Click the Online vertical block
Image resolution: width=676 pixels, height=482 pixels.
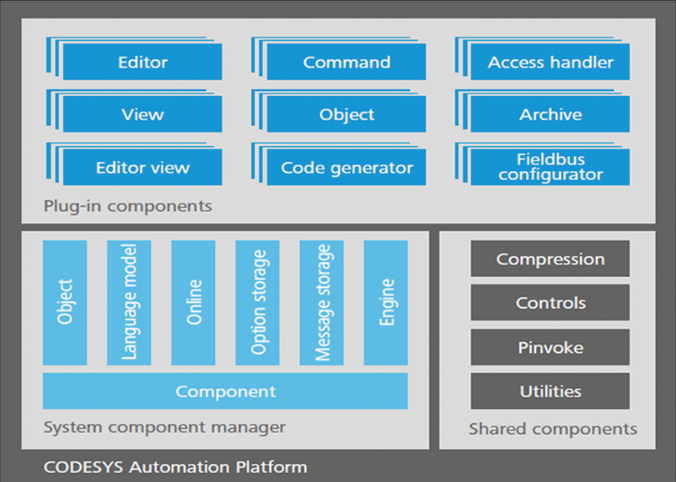(x=193, y=302)
